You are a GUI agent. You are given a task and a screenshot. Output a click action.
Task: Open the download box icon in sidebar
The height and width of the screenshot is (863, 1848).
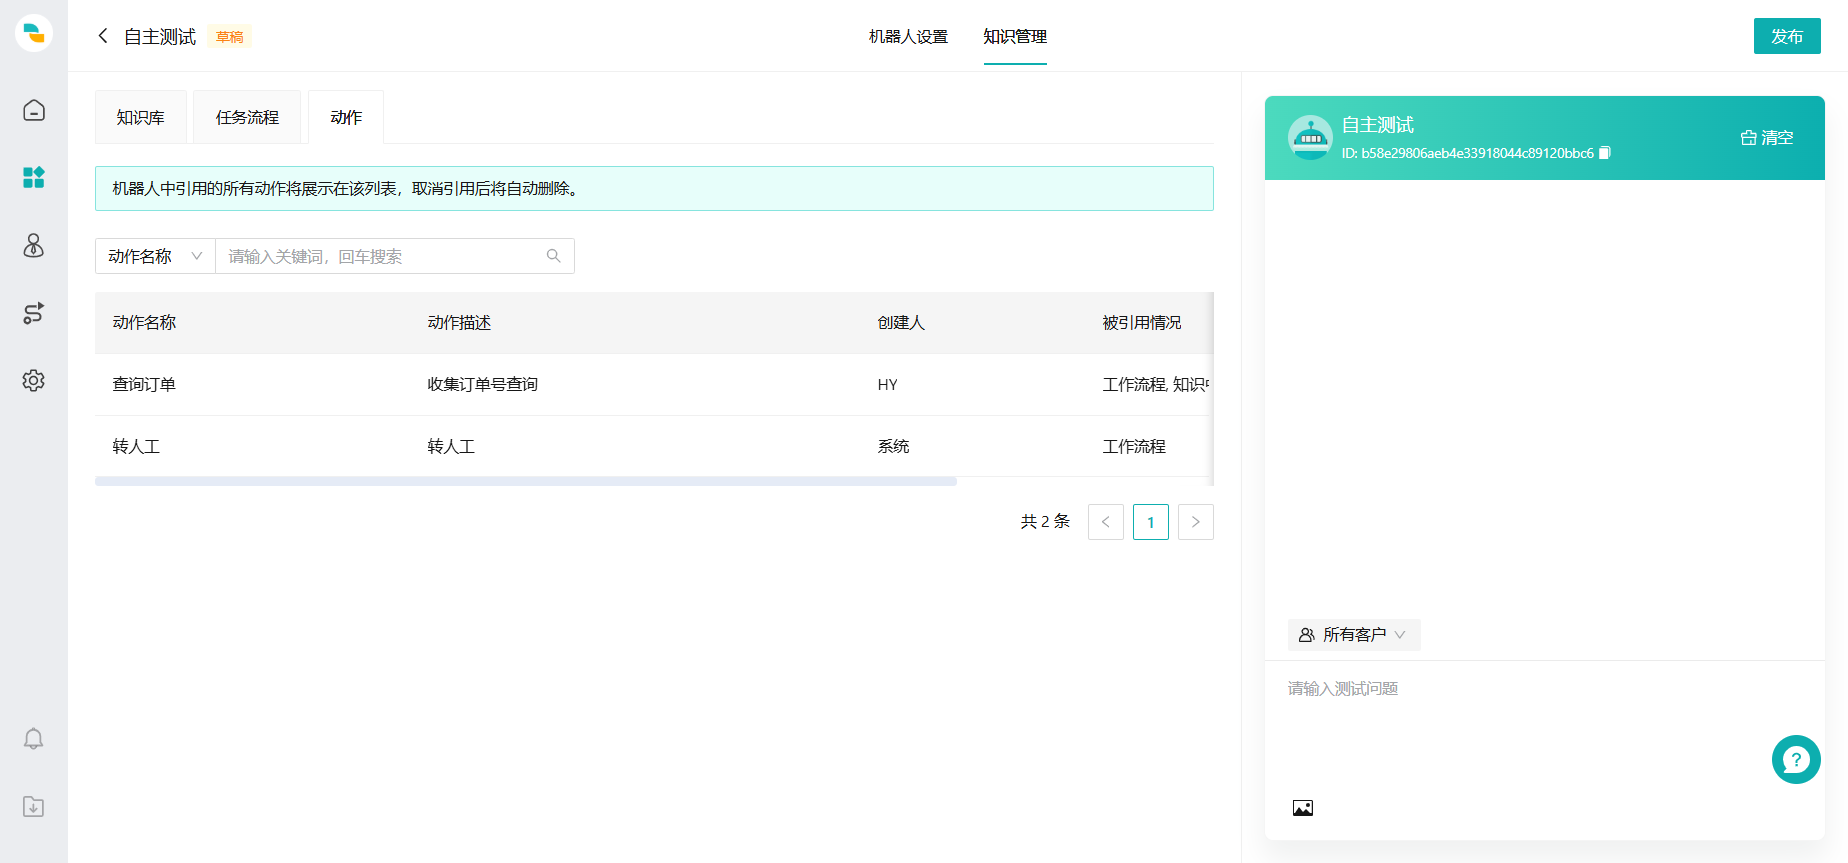coord(34,807)
